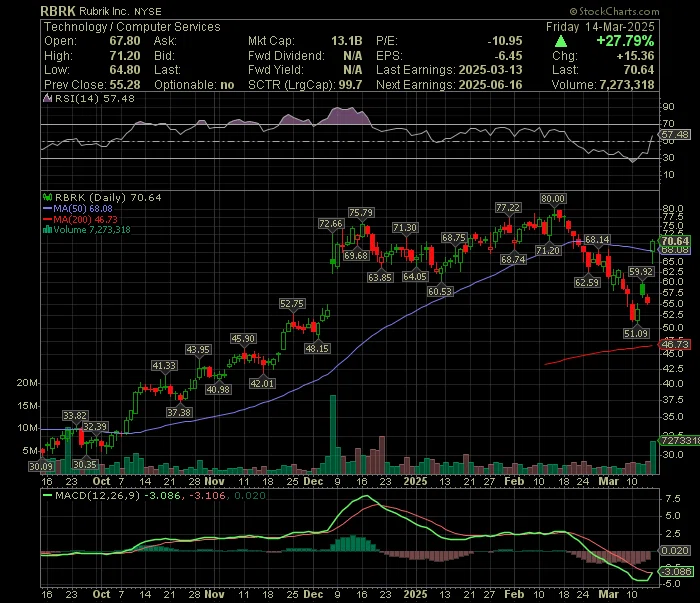This screenshot has width=700, height=603.
Task: Click the 37.38 price label
Action: pyautogui.click(x=179, y=412)
